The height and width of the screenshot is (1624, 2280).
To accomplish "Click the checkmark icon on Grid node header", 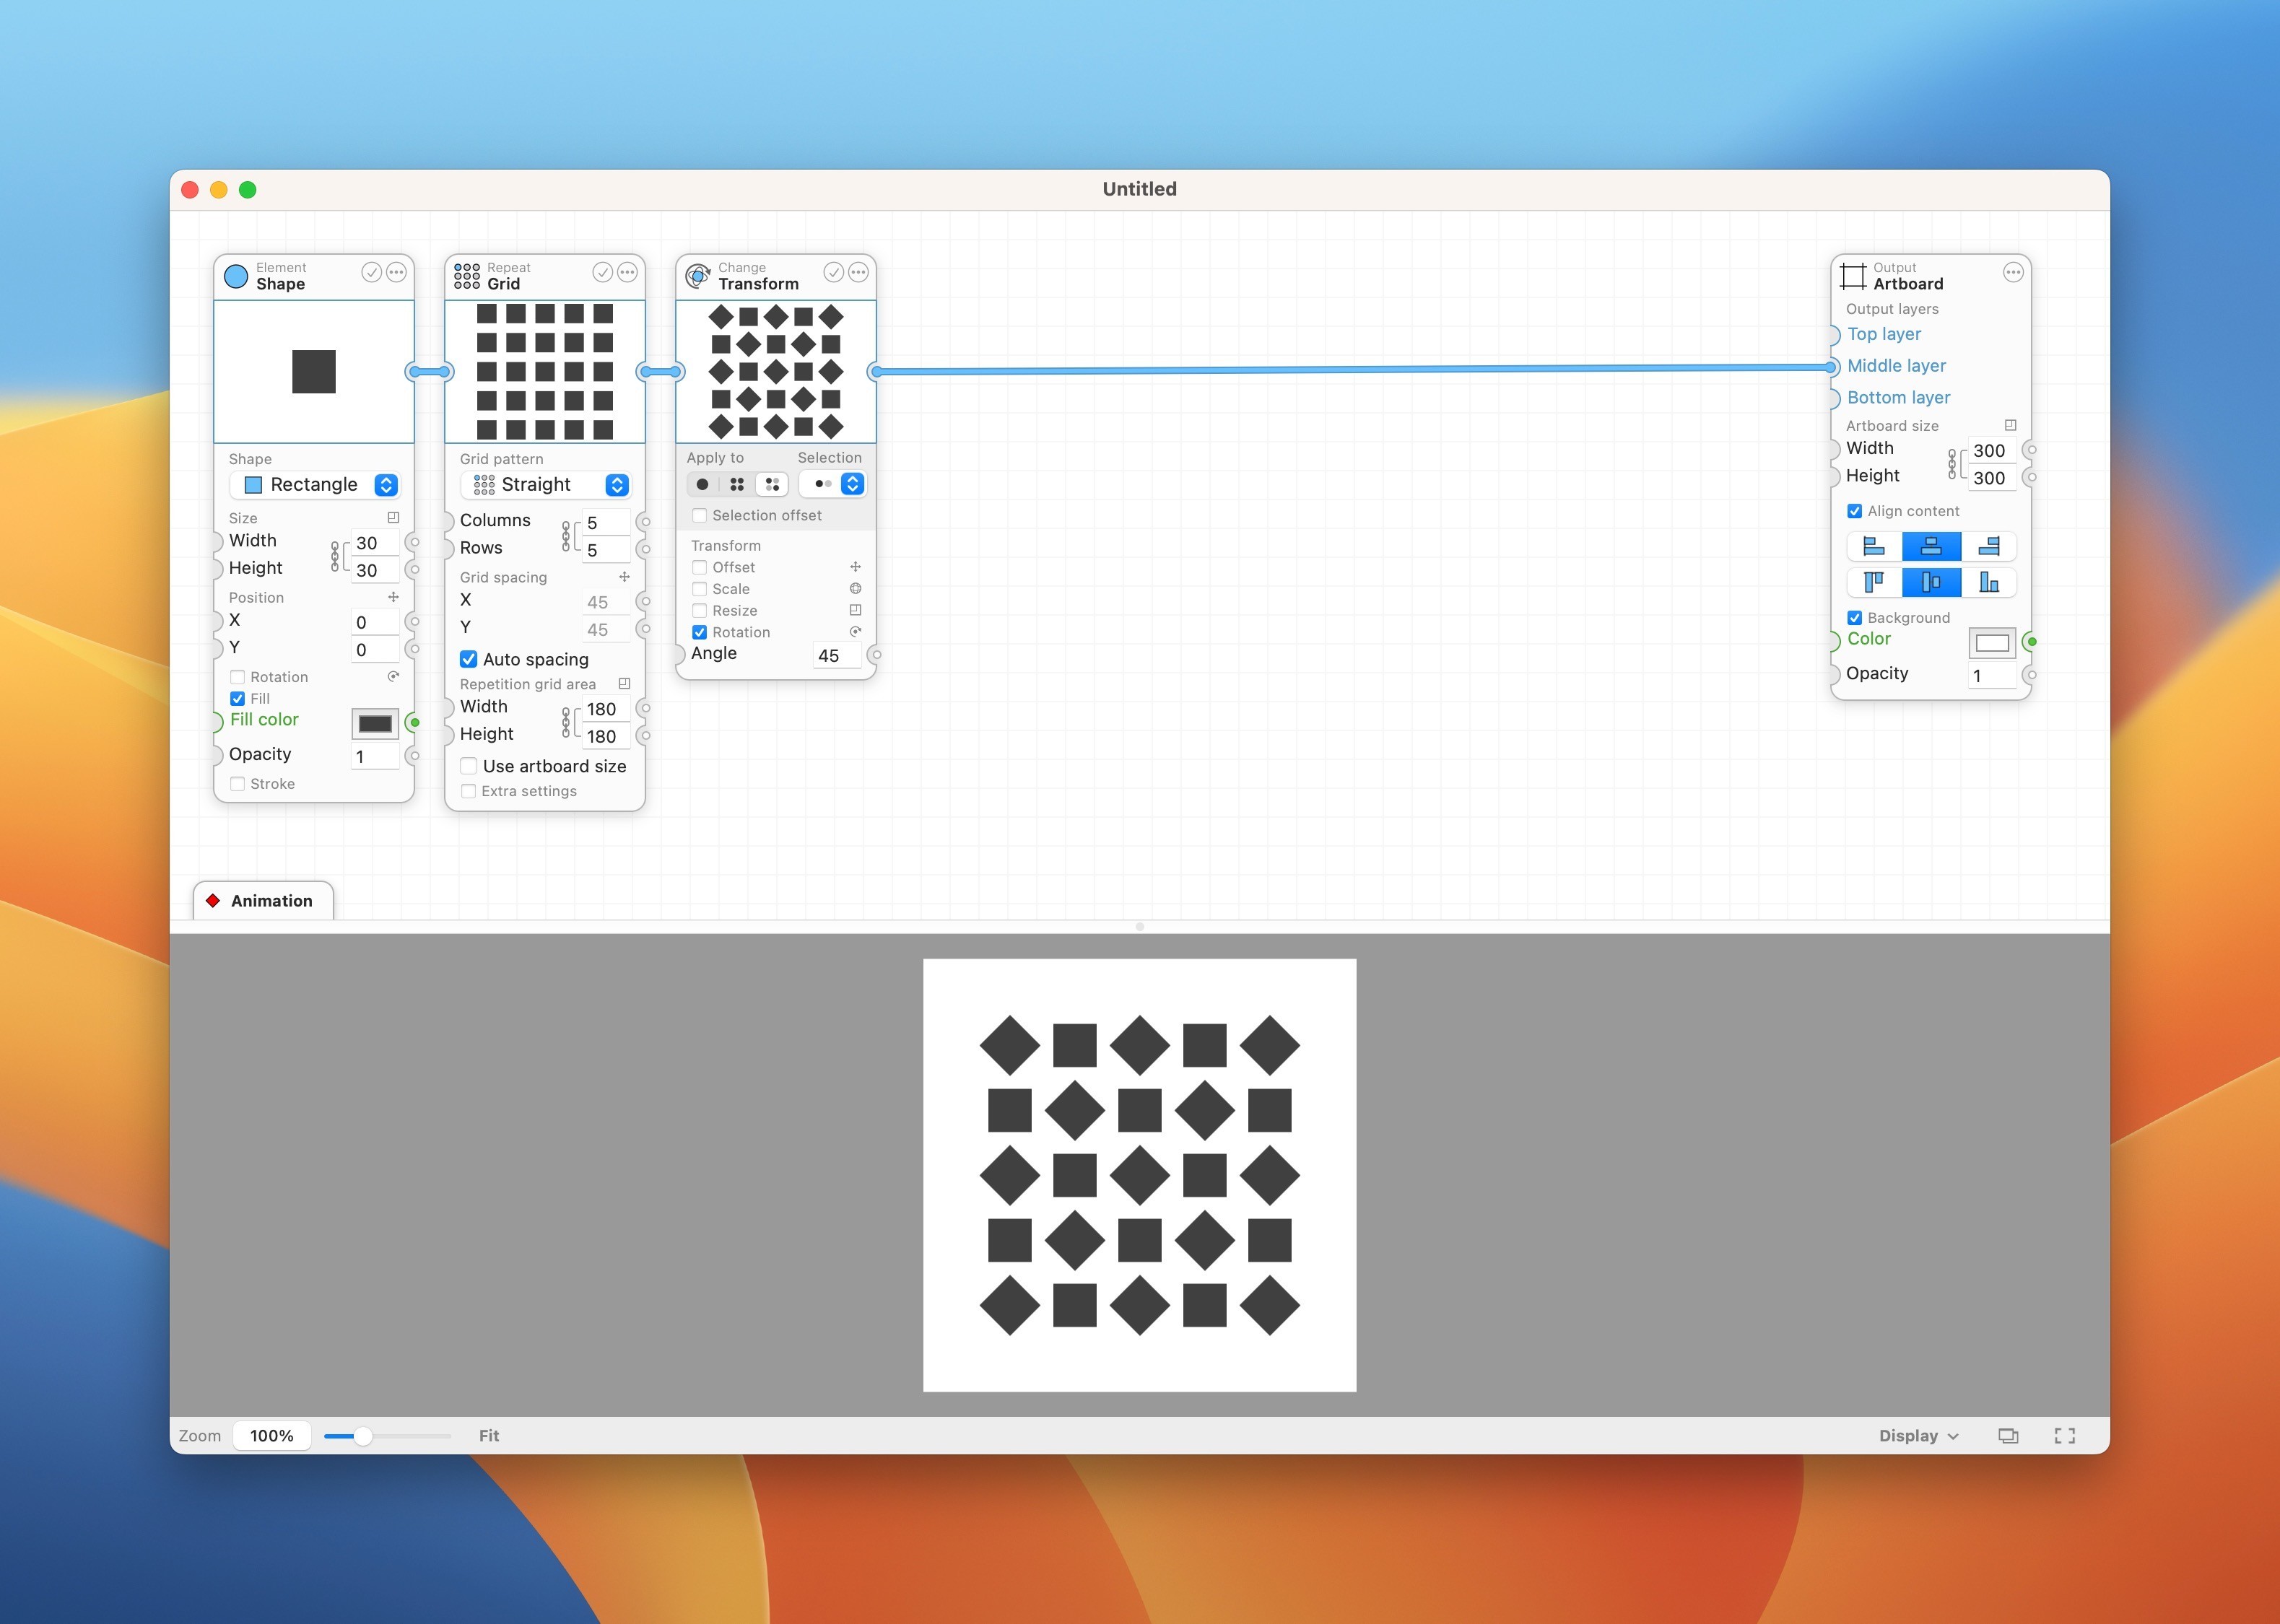I will 602,272.
